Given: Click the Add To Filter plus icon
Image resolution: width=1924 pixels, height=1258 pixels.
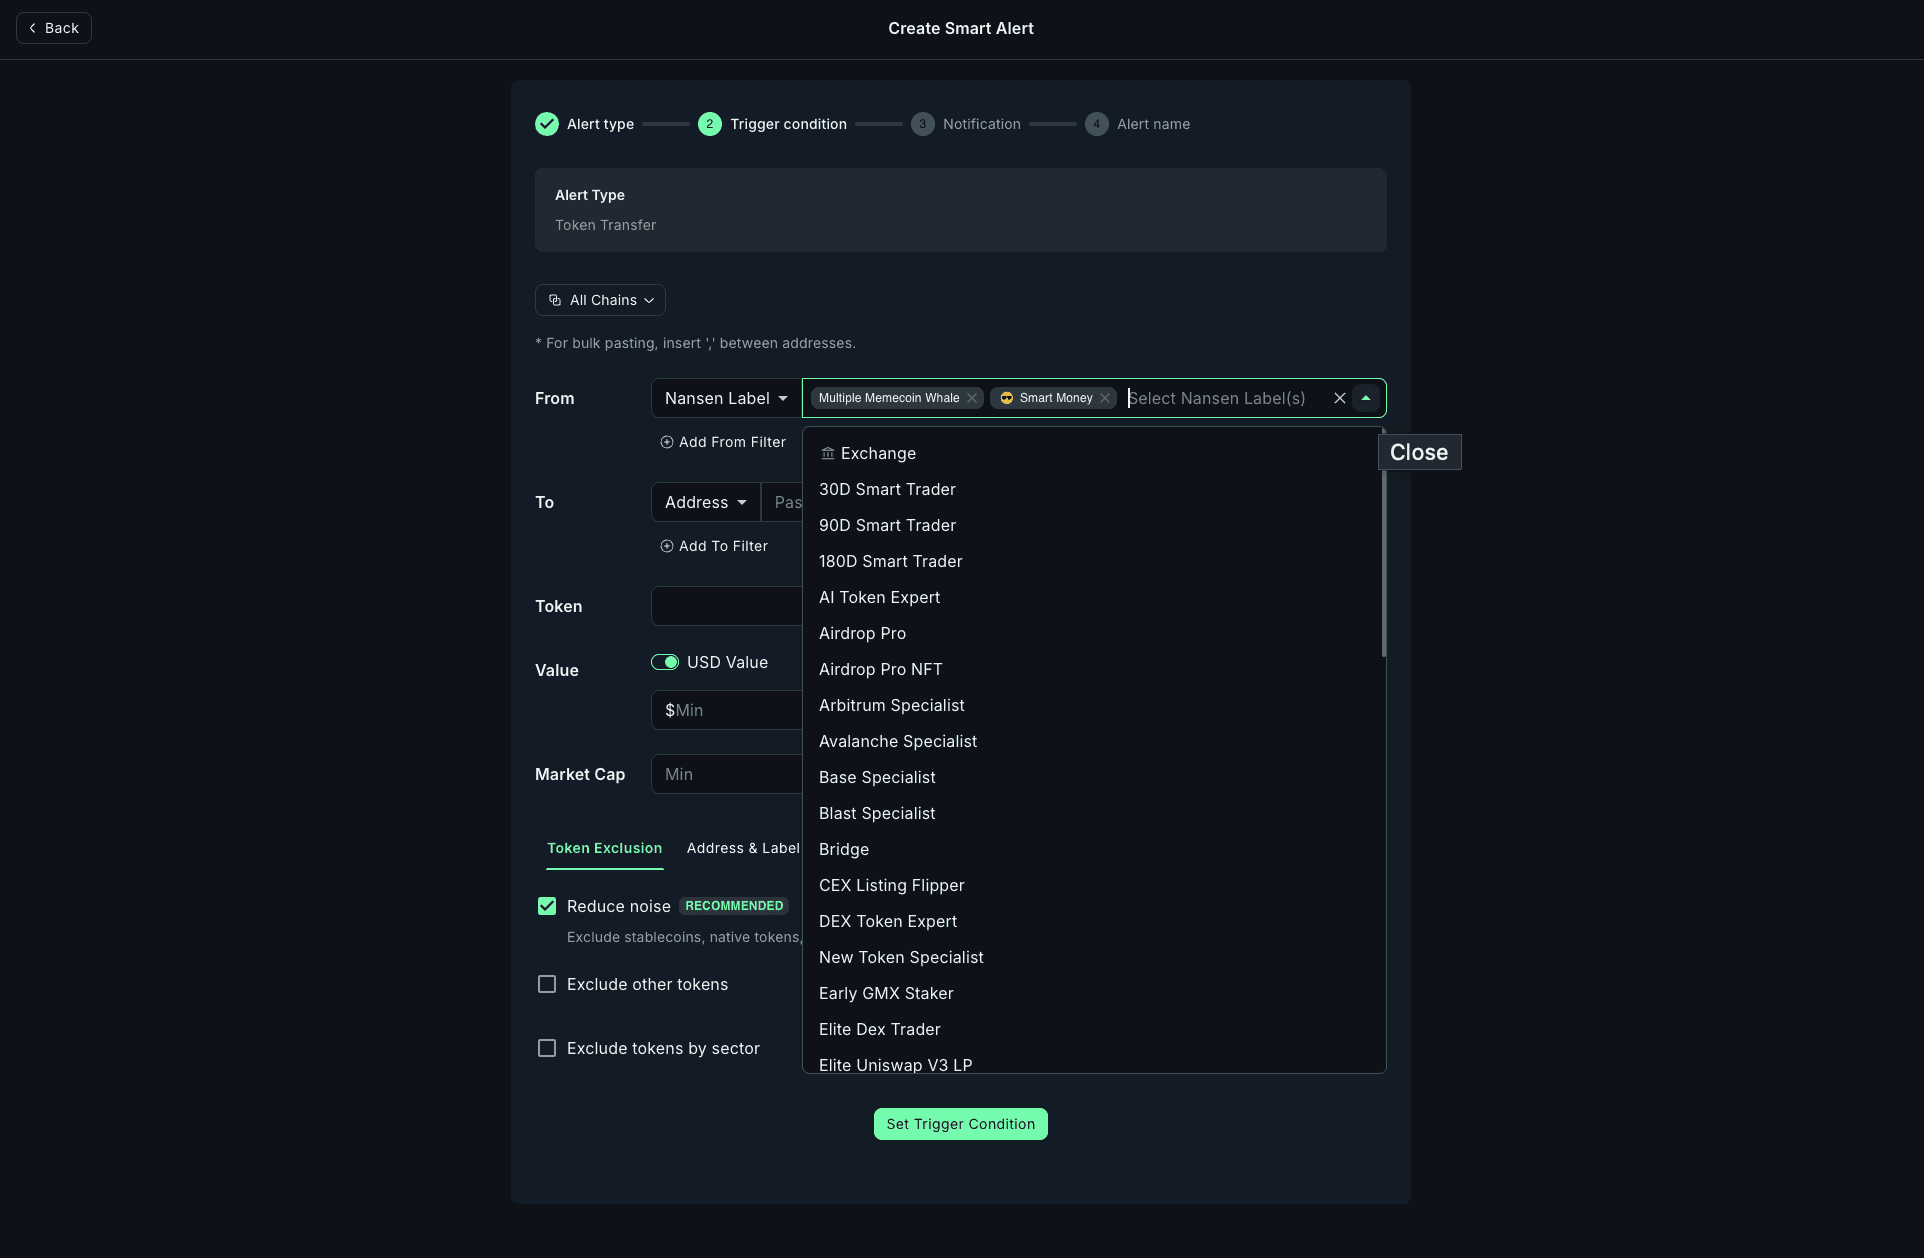Looking at the screenshot, I should tap(666, 546).
